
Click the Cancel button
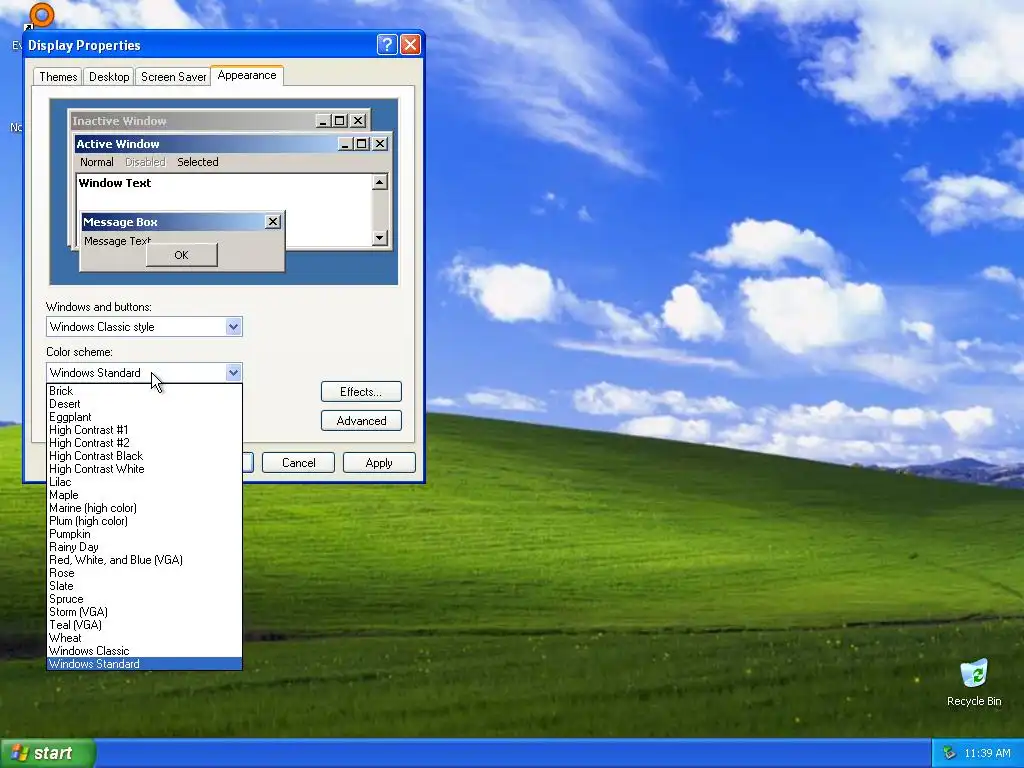pyautogui.click(x=298, y=462)
